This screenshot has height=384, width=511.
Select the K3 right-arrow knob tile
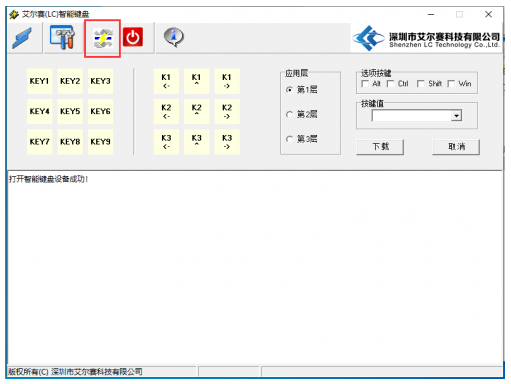[227, 142]
